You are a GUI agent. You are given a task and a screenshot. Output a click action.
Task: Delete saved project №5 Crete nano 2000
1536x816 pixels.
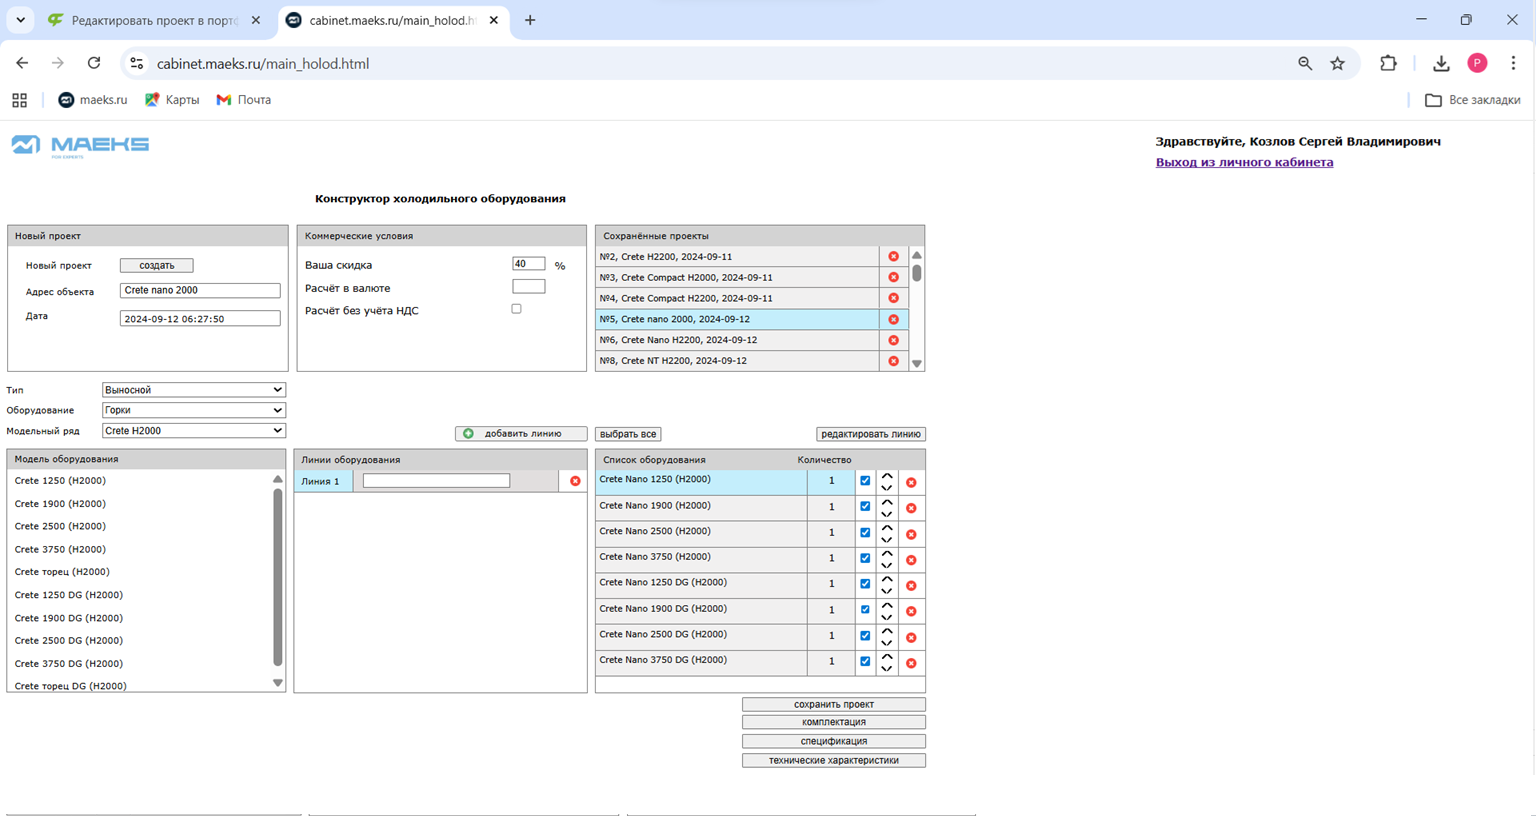(x=893, y=320)
